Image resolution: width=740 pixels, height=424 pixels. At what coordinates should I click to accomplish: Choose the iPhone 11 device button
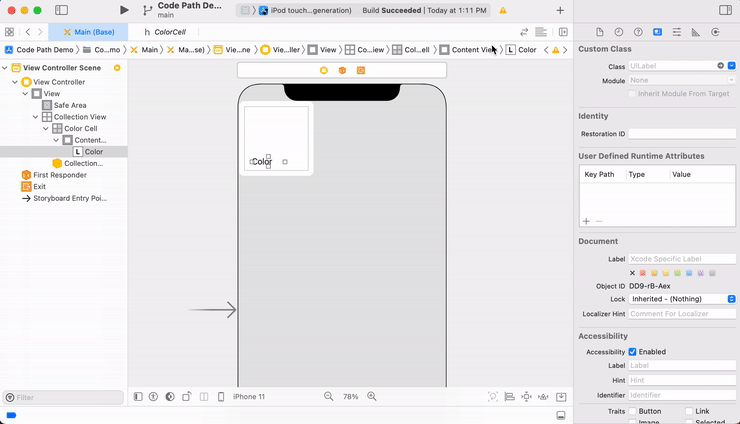[x=249, y=397]
